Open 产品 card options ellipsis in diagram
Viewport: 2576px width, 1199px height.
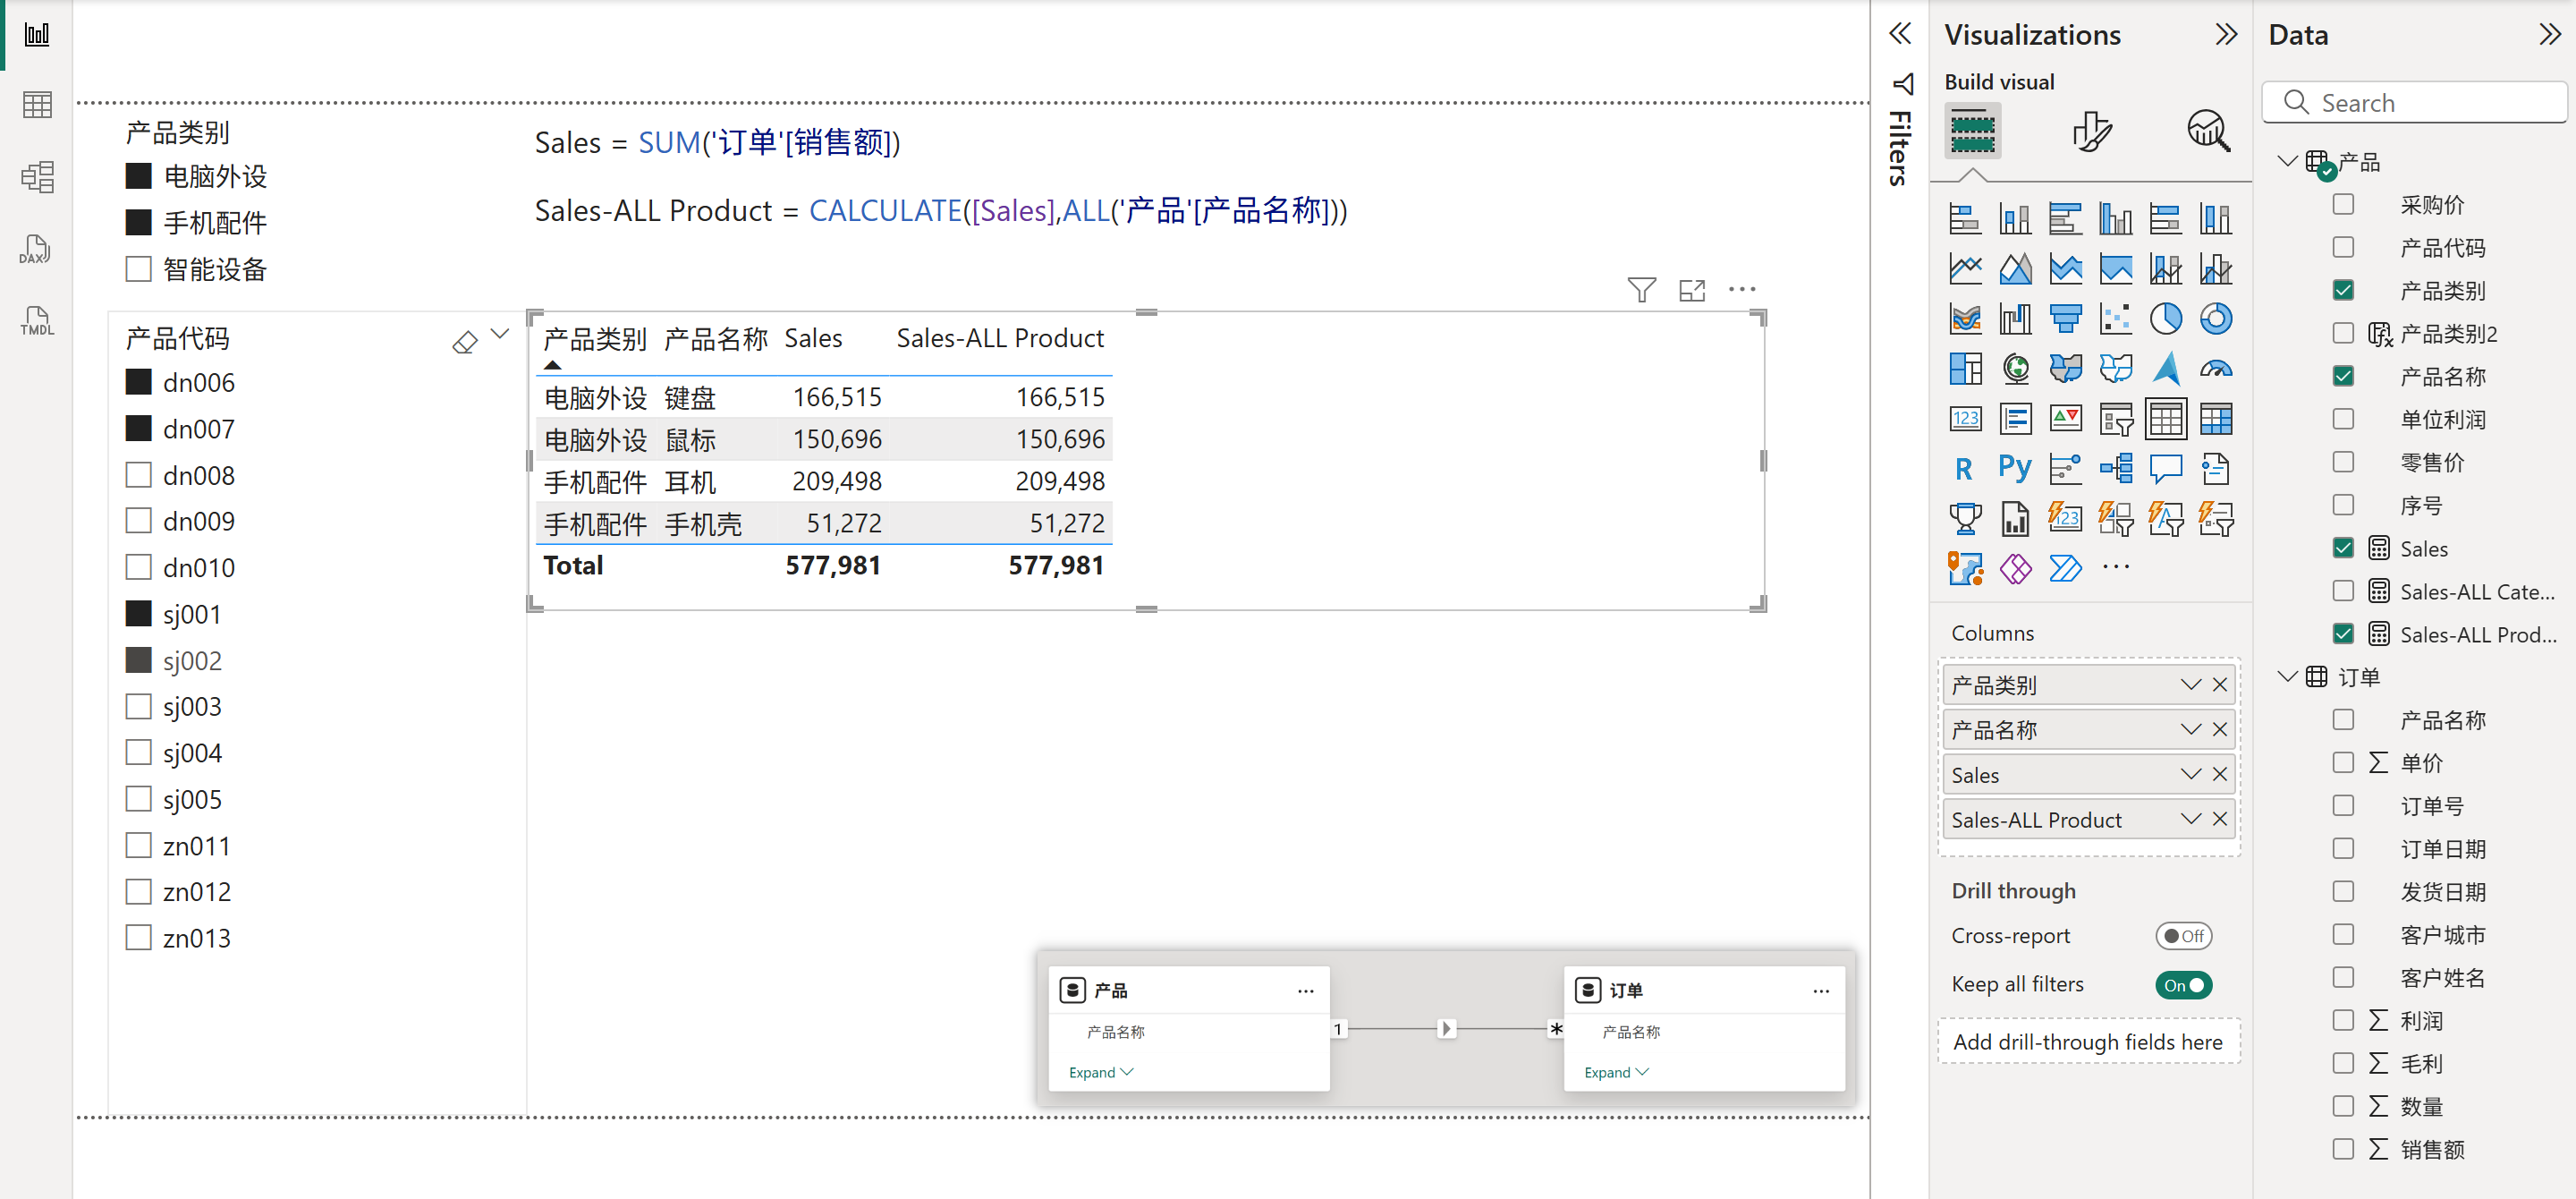point(1305,991)
